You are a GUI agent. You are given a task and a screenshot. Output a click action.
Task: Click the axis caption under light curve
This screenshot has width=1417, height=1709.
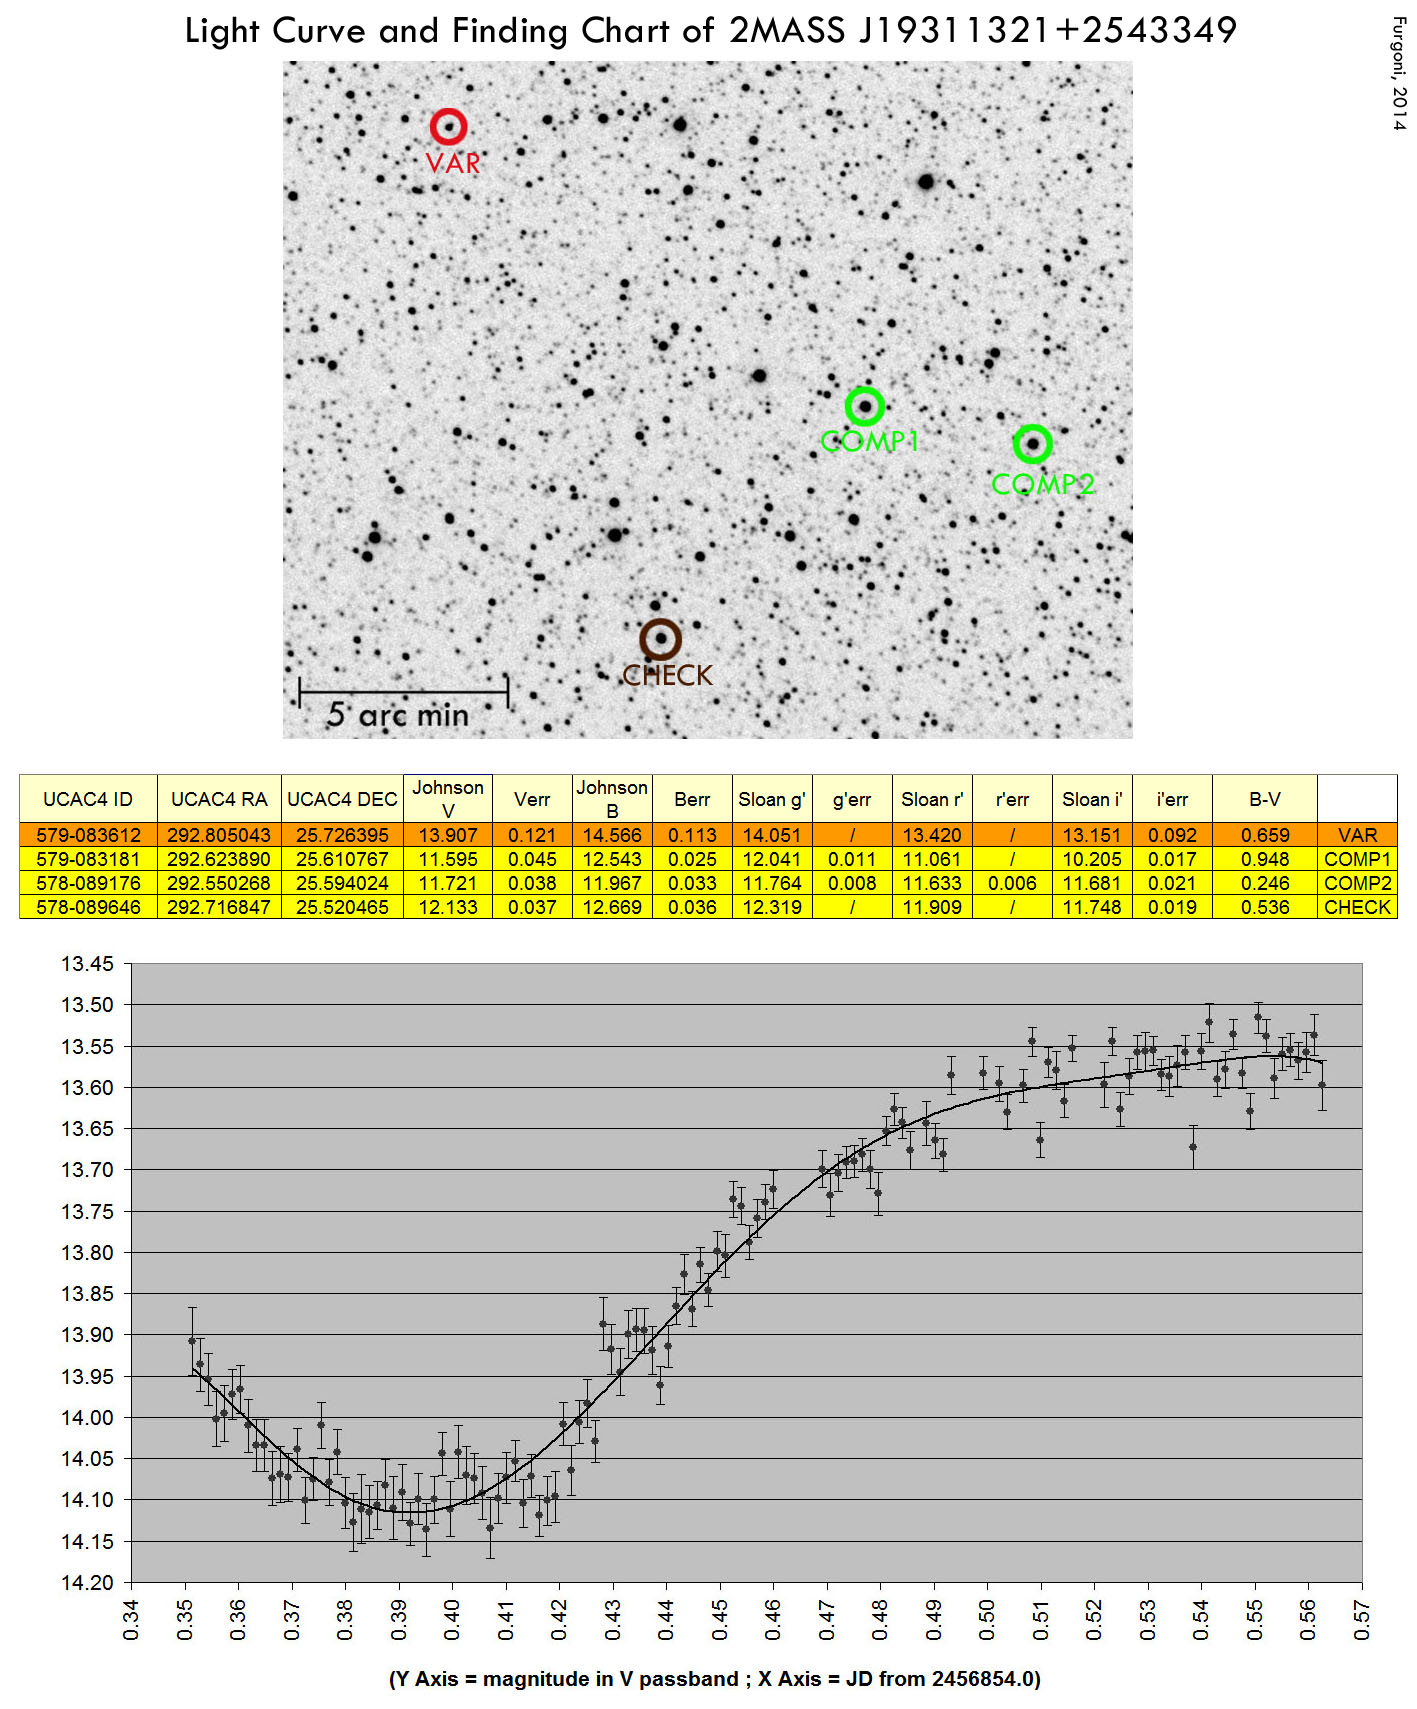(714, 1679)
